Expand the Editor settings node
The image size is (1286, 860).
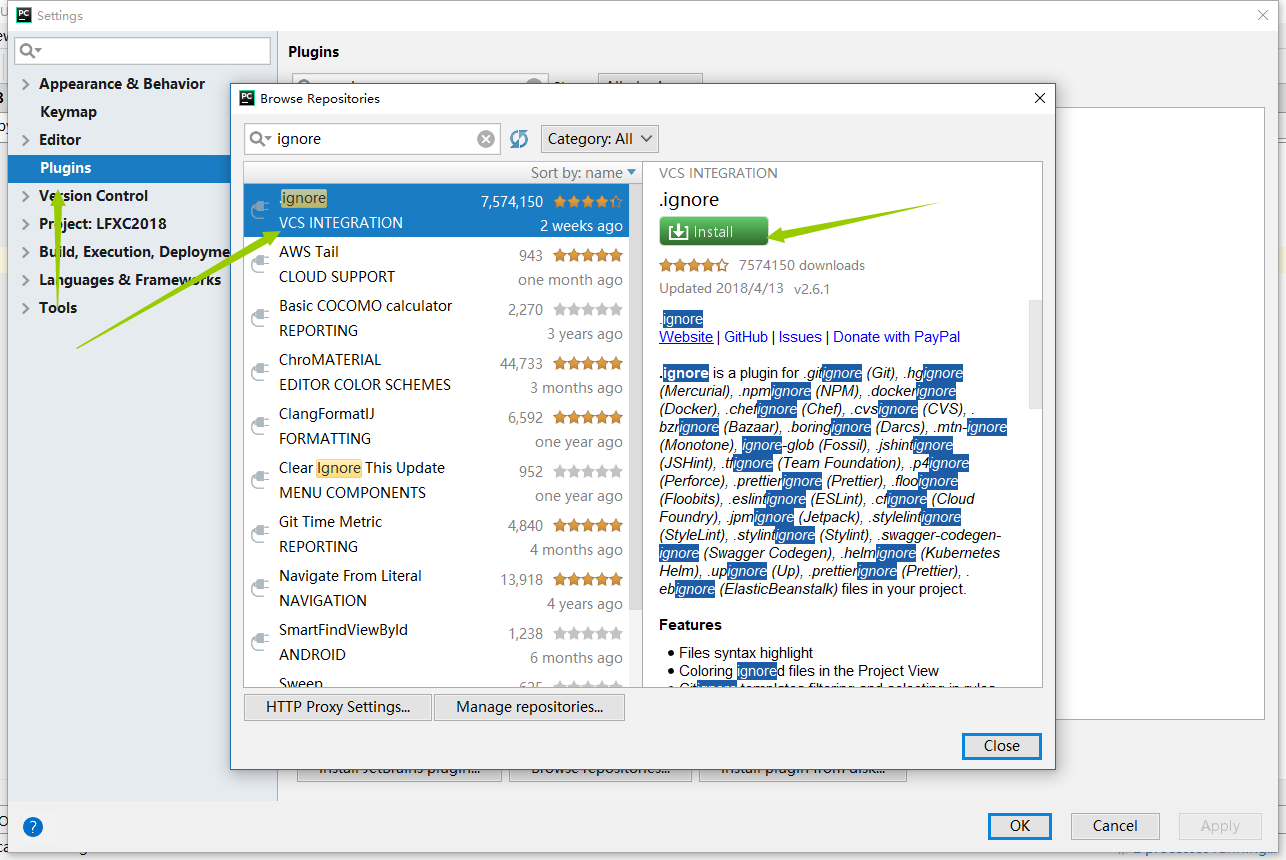(x=26, y=140)
